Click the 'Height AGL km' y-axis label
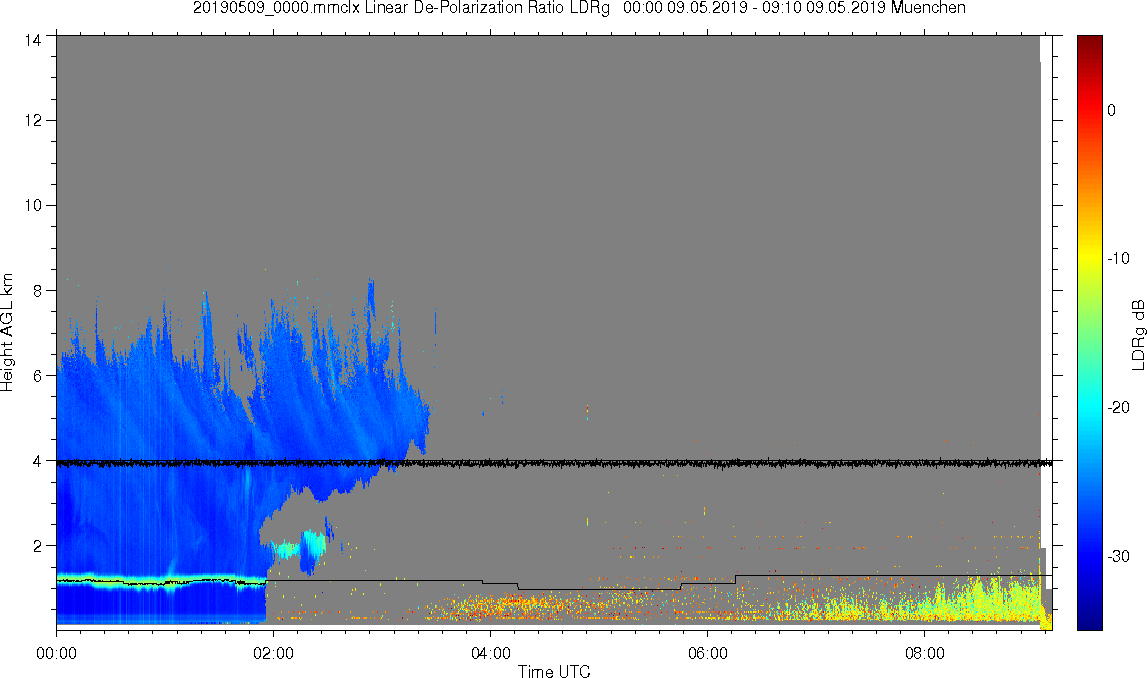1147x678 pixels. point(7,333)
